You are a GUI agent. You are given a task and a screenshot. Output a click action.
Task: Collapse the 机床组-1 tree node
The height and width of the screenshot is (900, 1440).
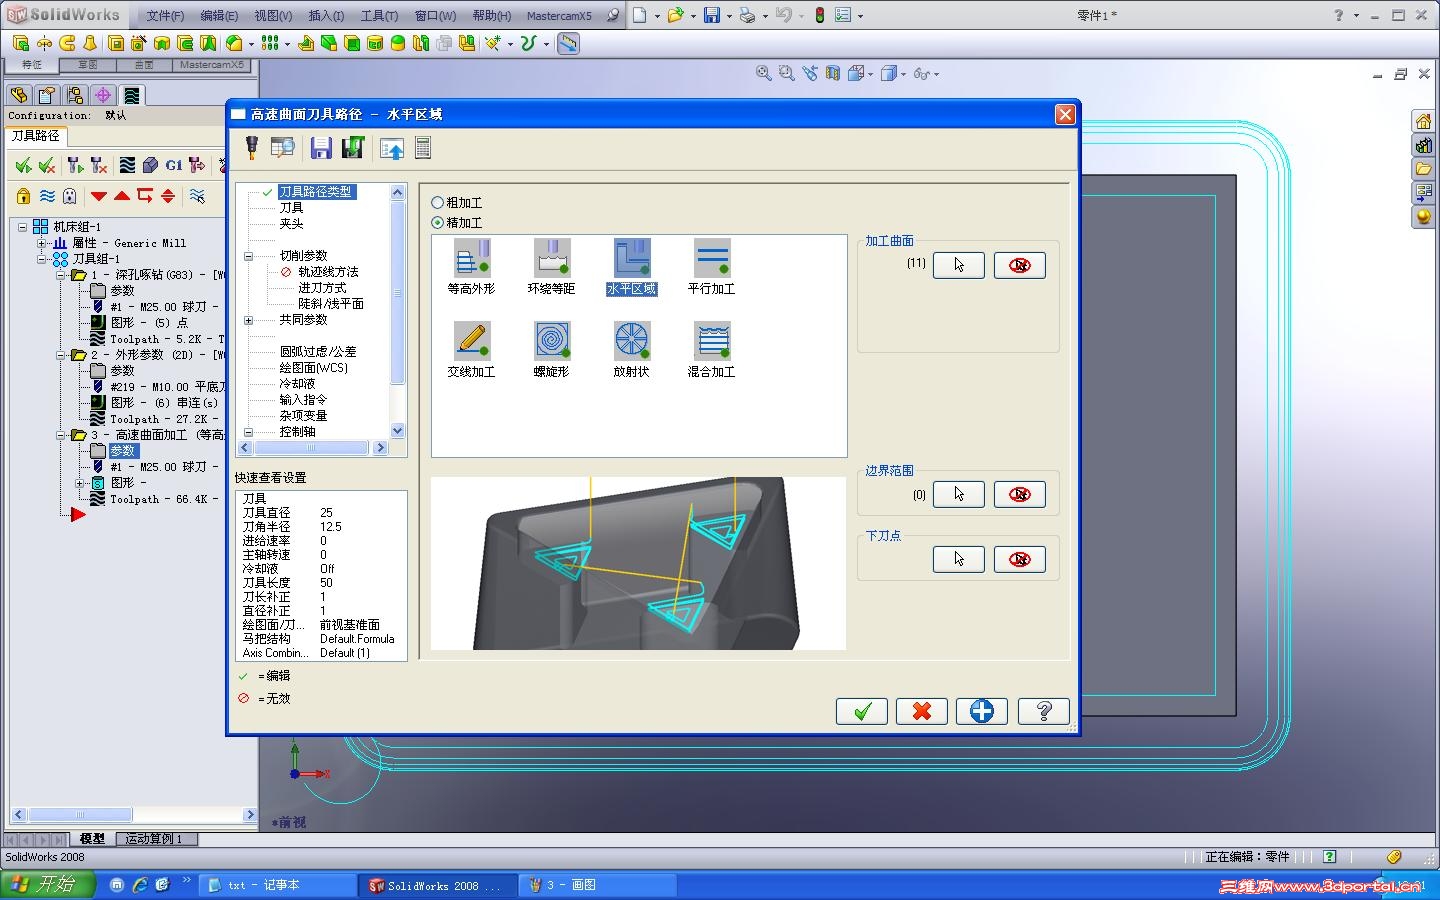click(x=22, y=227)
